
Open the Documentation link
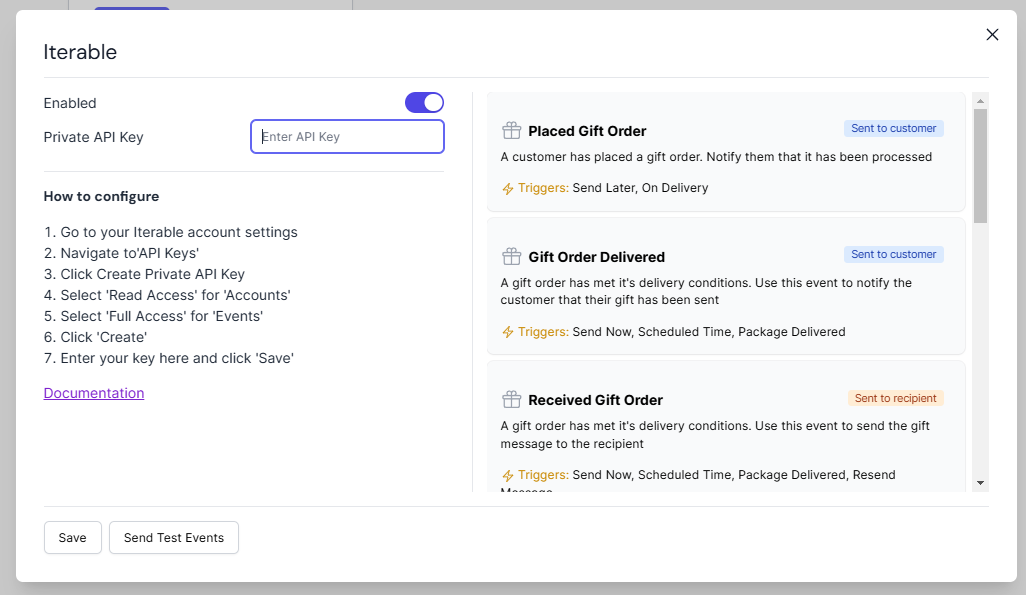[94, 393]
